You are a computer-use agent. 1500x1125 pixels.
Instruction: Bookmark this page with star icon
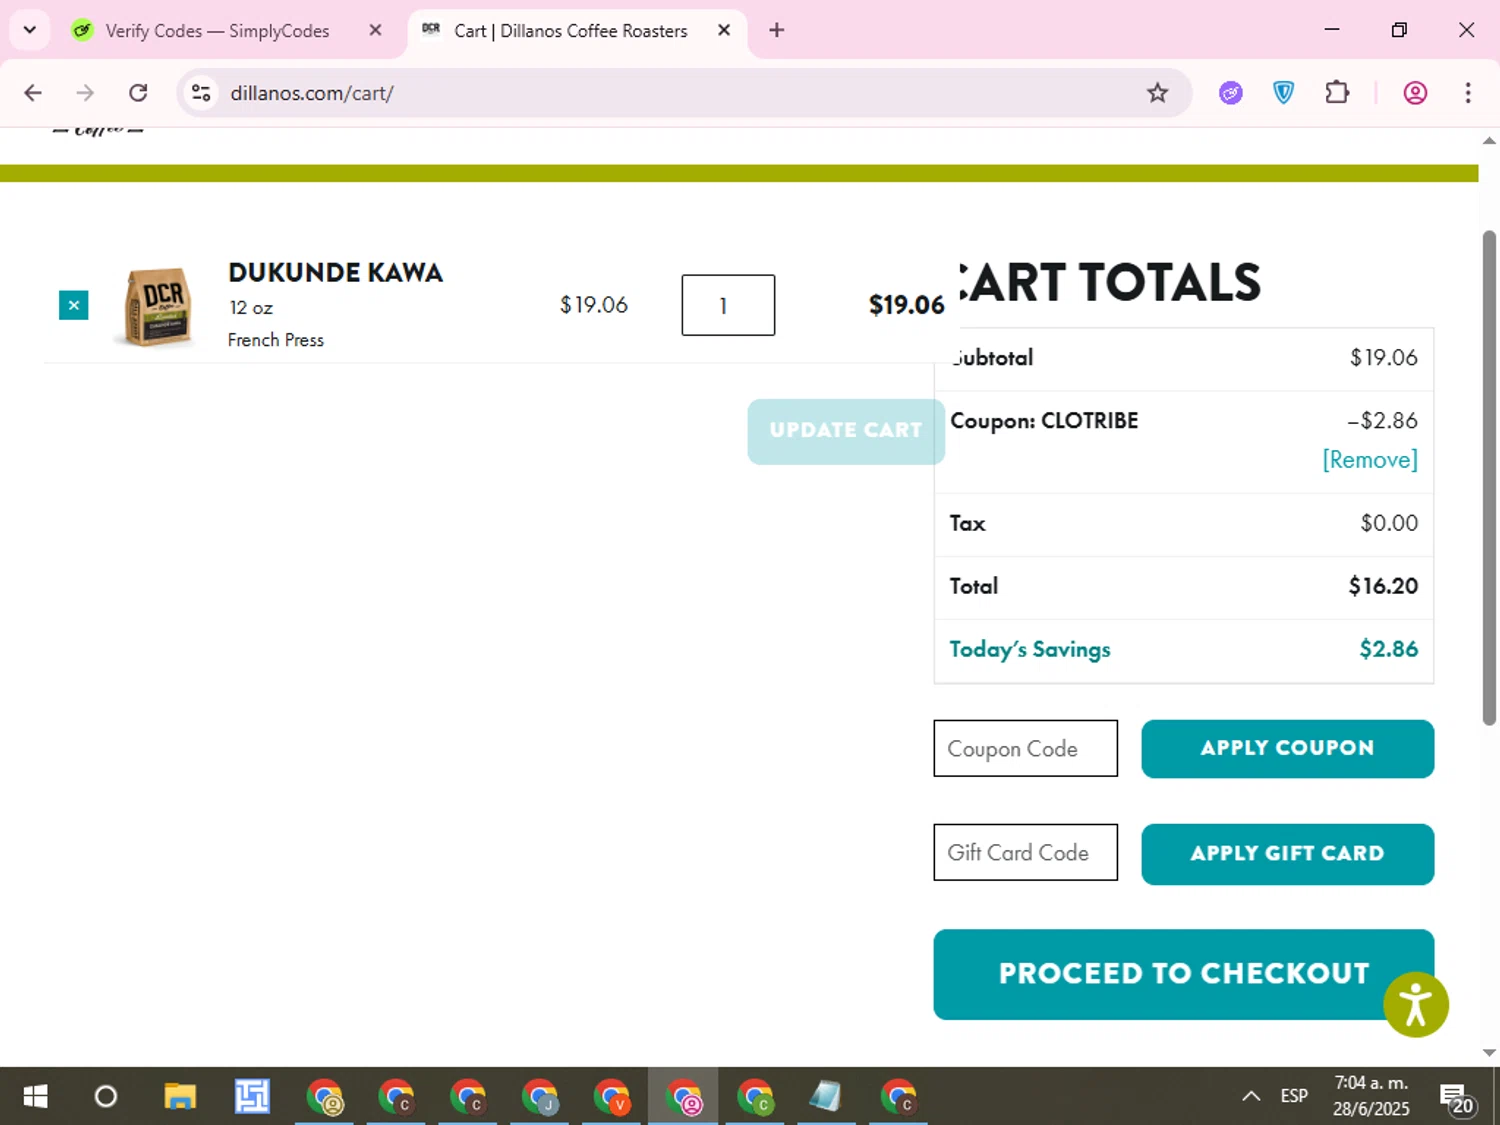click(1157, 93)
